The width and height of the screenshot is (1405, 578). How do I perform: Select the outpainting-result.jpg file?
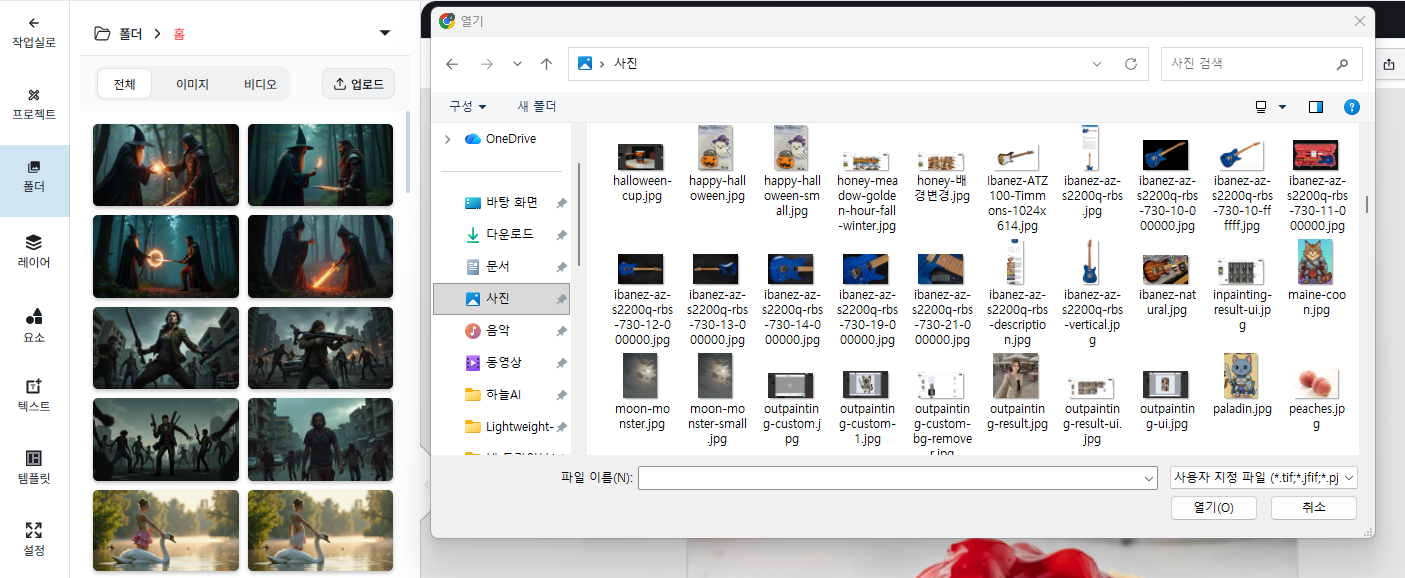(x=1017, y=392)
